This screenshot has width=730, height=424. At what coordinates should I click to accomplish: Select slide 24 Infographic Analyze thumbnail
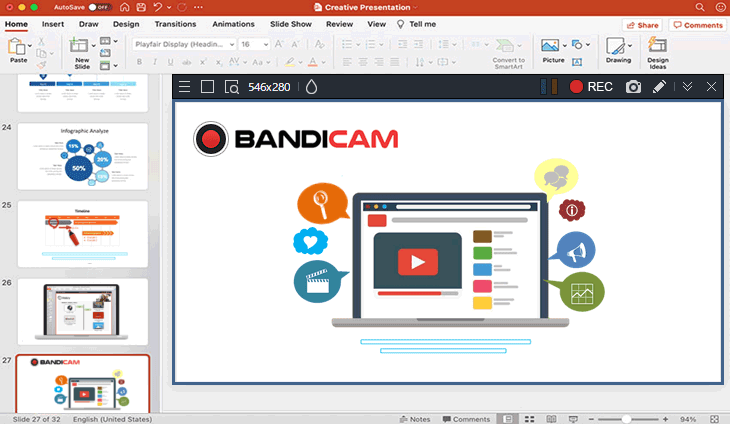pyautogui.click(x=83, y=156)
